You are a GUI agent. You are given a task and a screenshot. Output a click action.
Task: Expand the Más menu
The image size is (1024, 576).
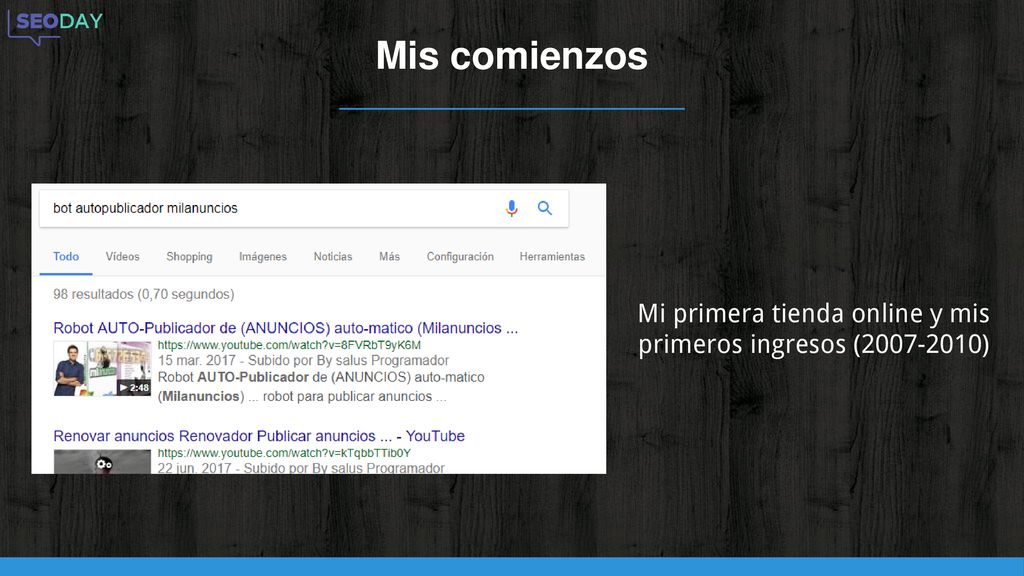pyautogui.click(x=389, y=257)
